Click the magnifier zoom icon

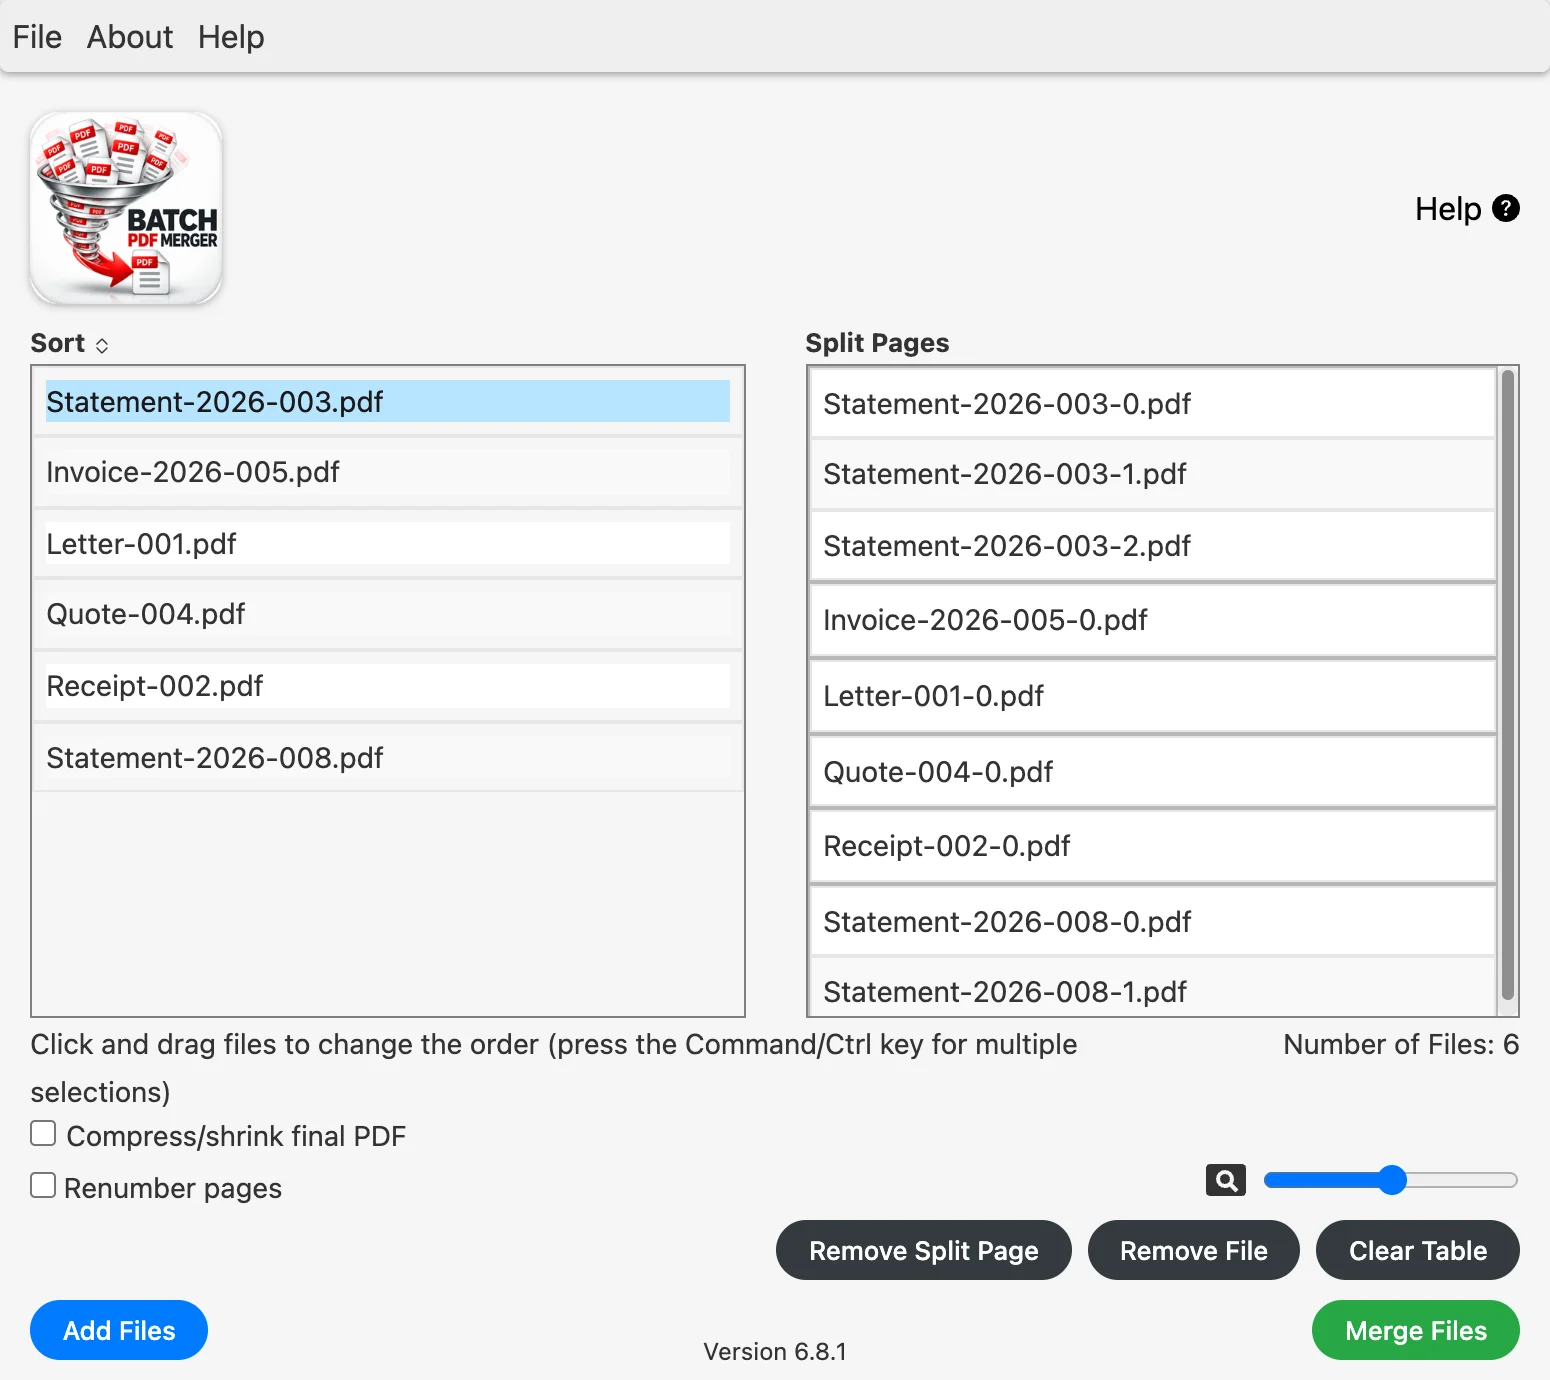(x=1226, y=1180)
